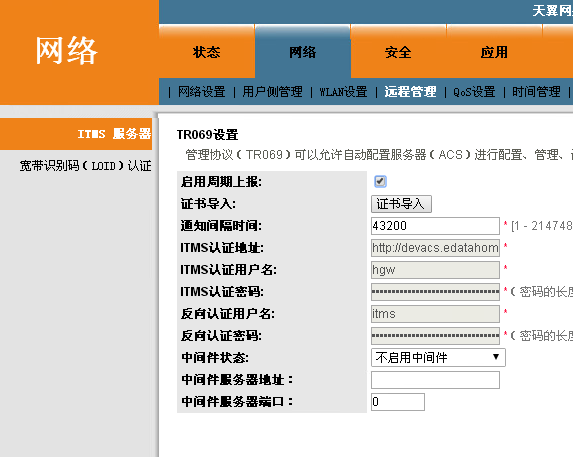Select the 用户侧管理 submenu
This screenshot has width=573, height=457.
(272, 92)
